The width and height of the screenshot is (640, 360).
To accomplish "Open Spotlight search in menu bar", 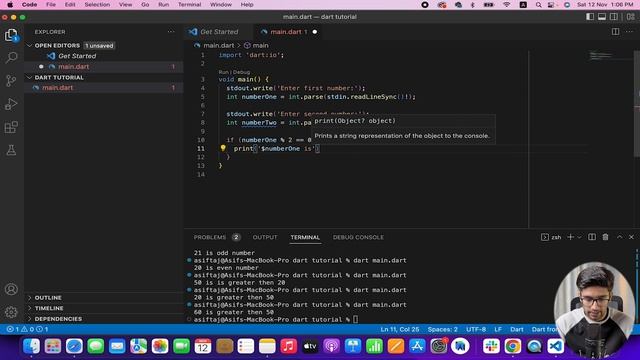I will (x=538, y=5).
